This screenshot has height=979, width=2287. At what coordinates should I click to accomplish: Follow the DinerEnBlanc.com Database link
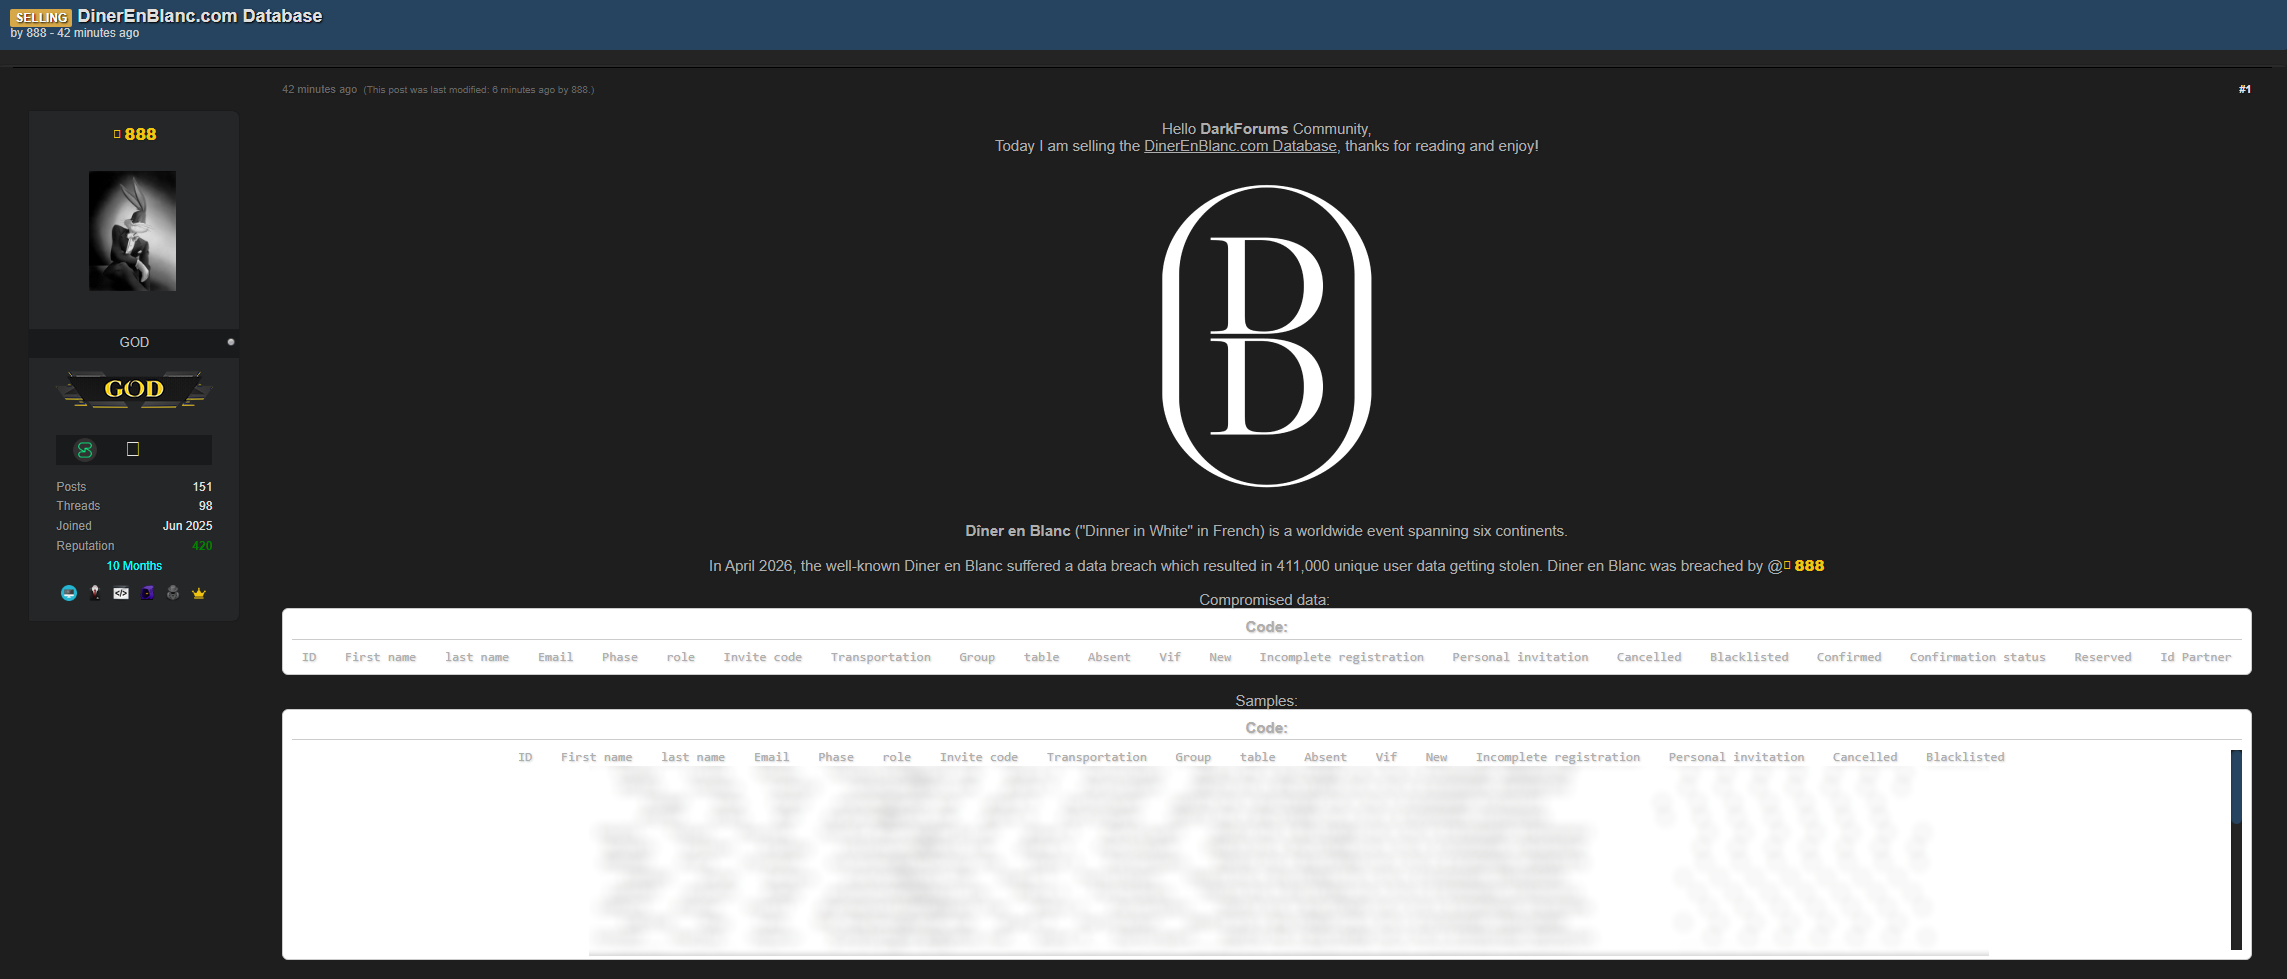point(1240,146)
